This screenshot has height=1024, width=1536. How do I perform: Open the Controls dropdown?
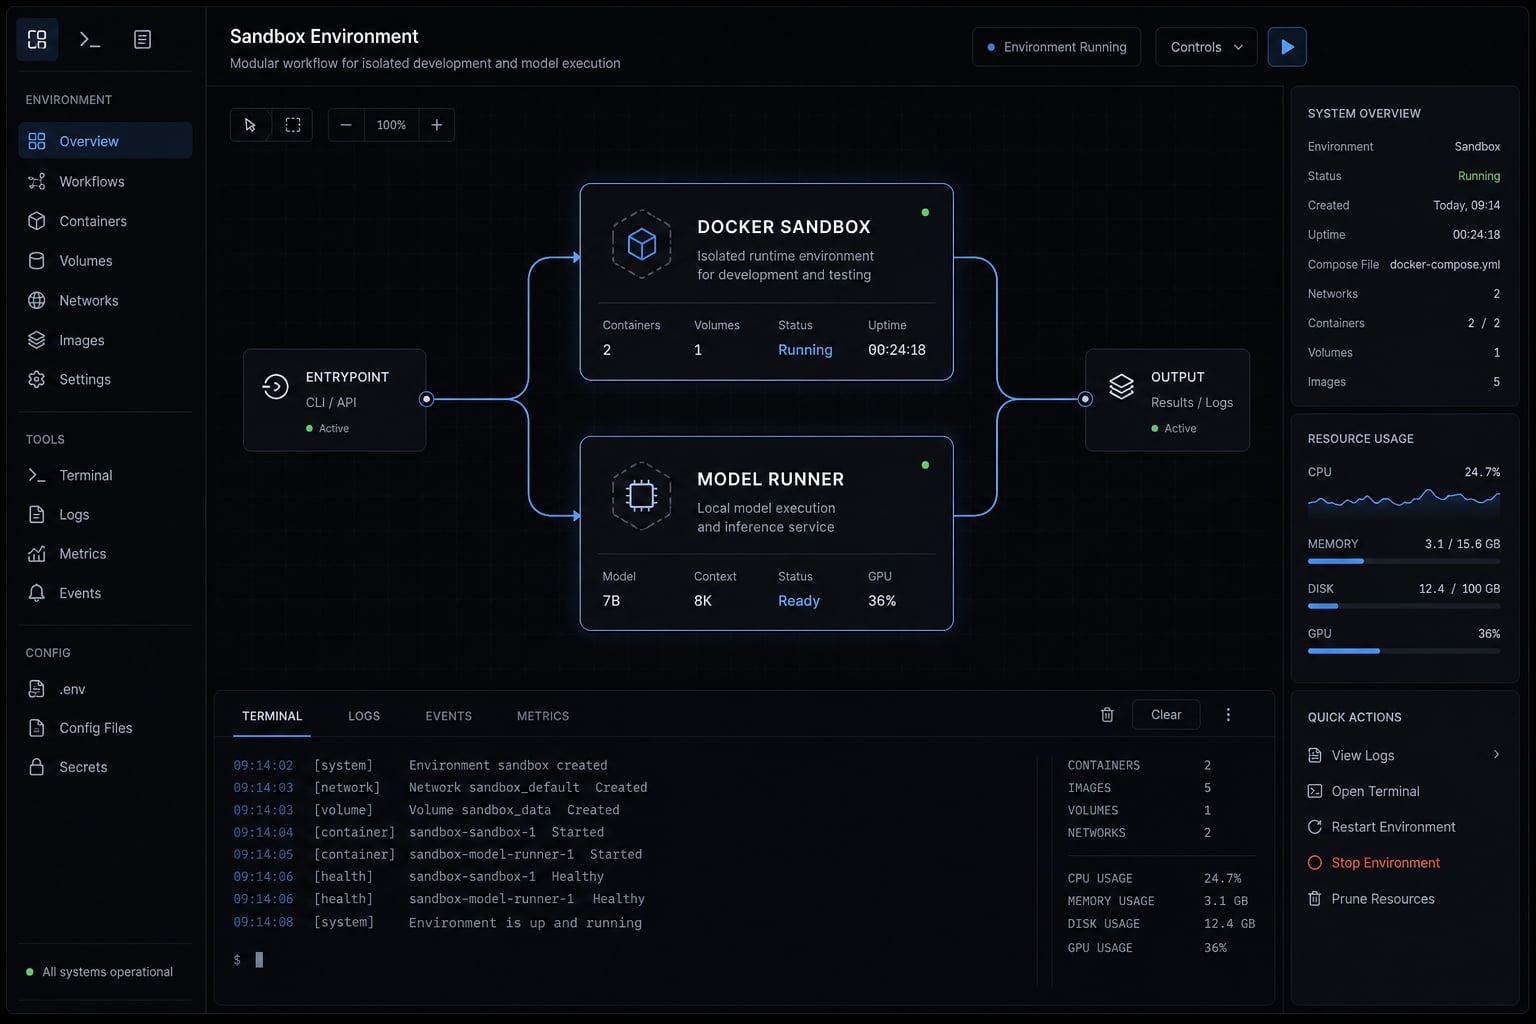click(1206, 47)
